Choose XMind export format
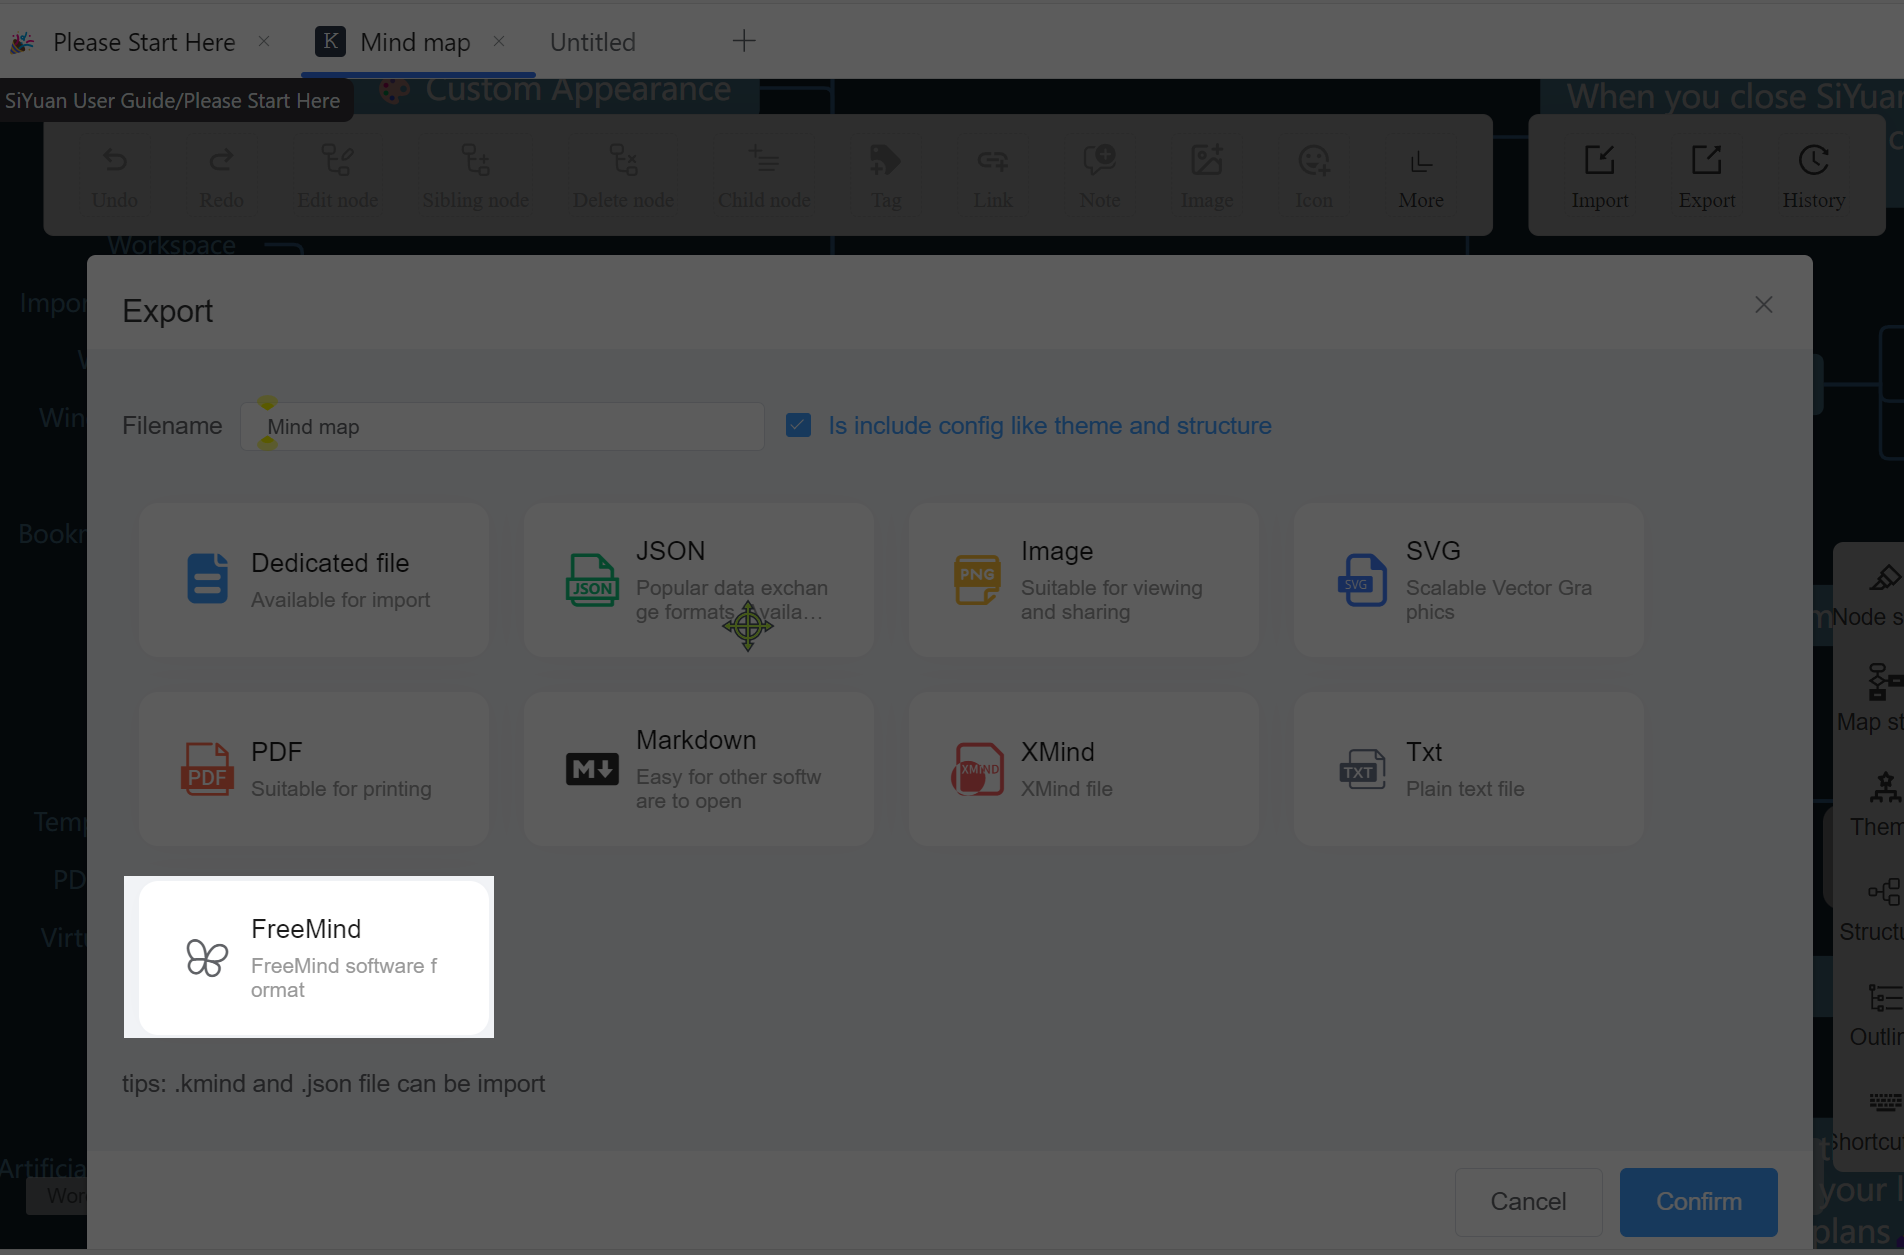 click(1084, 769)
